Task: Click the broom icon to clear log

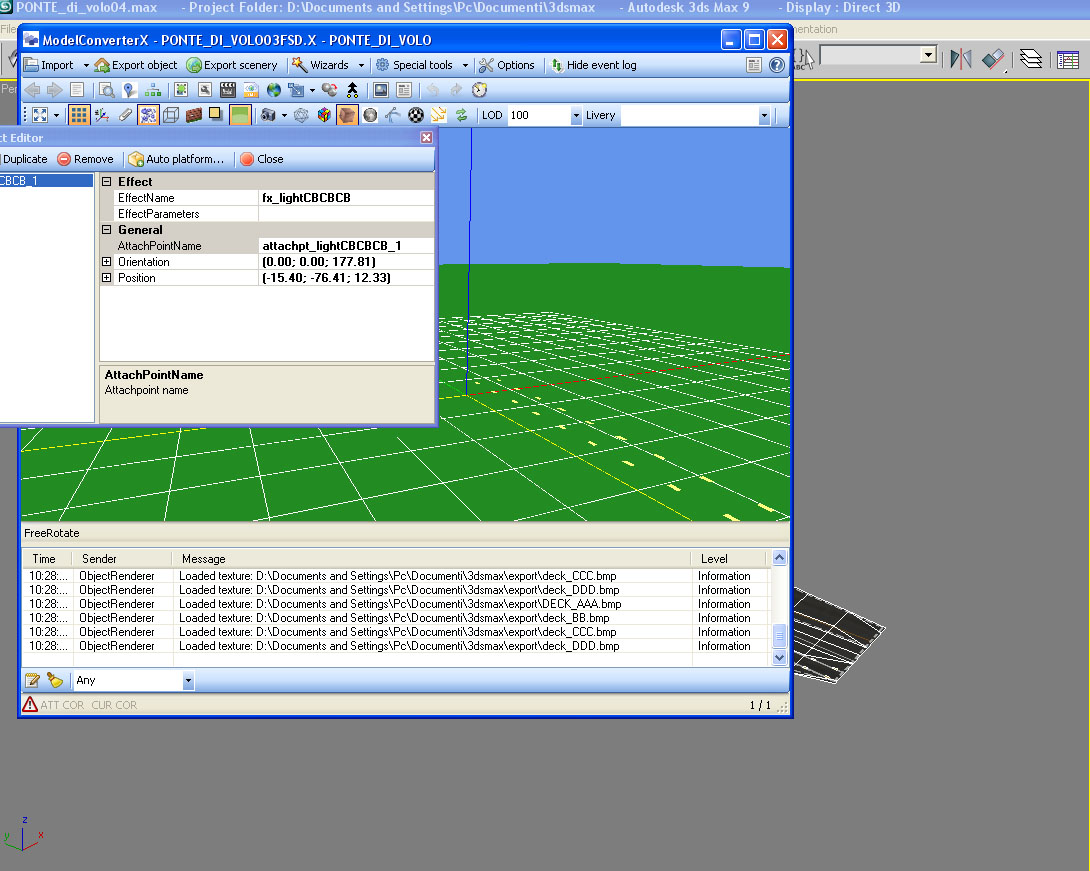Action: 55,680
